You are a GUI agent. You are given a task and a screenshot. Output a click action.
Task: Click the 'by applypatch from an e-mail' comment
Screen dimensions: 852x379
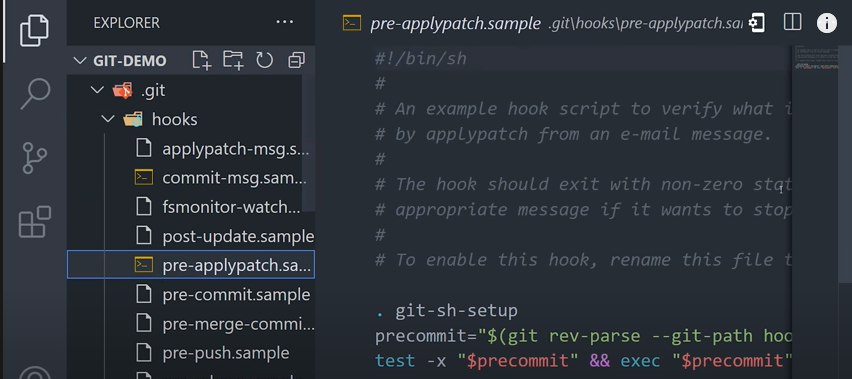[573, 134]
